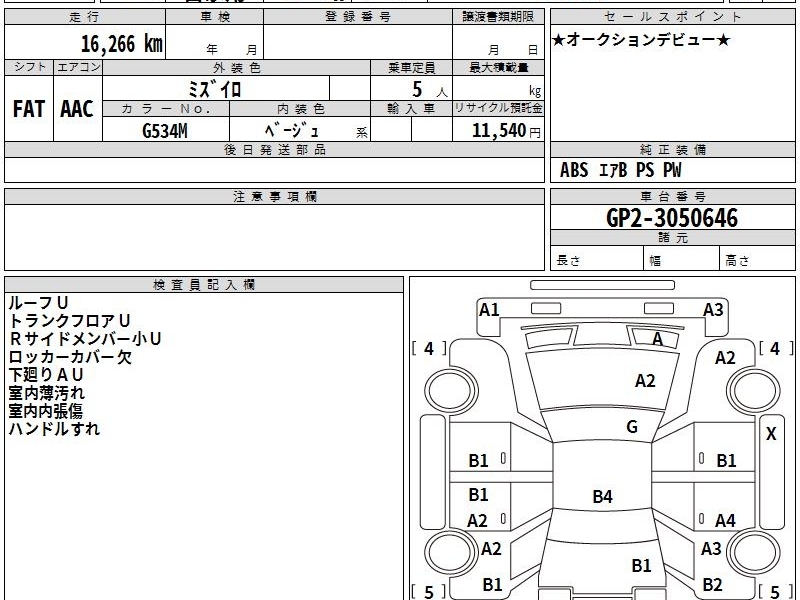
Task: Select the AAC air conditioner value
Action: [x=77, y=109]
